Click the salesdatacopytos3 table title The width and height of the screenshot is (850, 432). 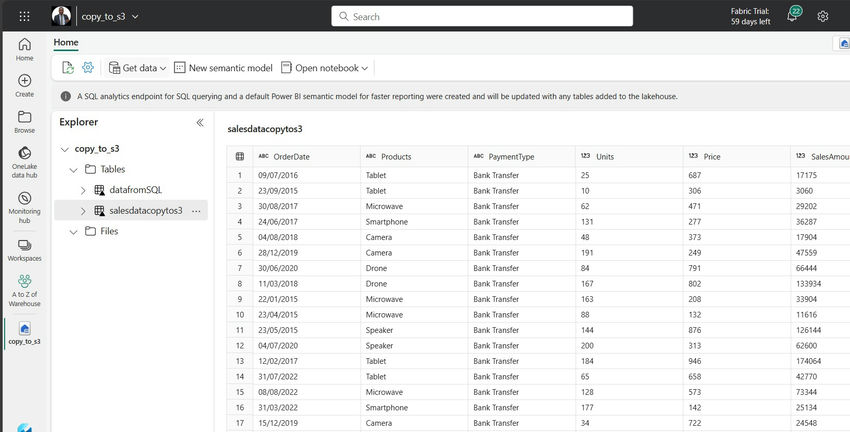[265, 129]
